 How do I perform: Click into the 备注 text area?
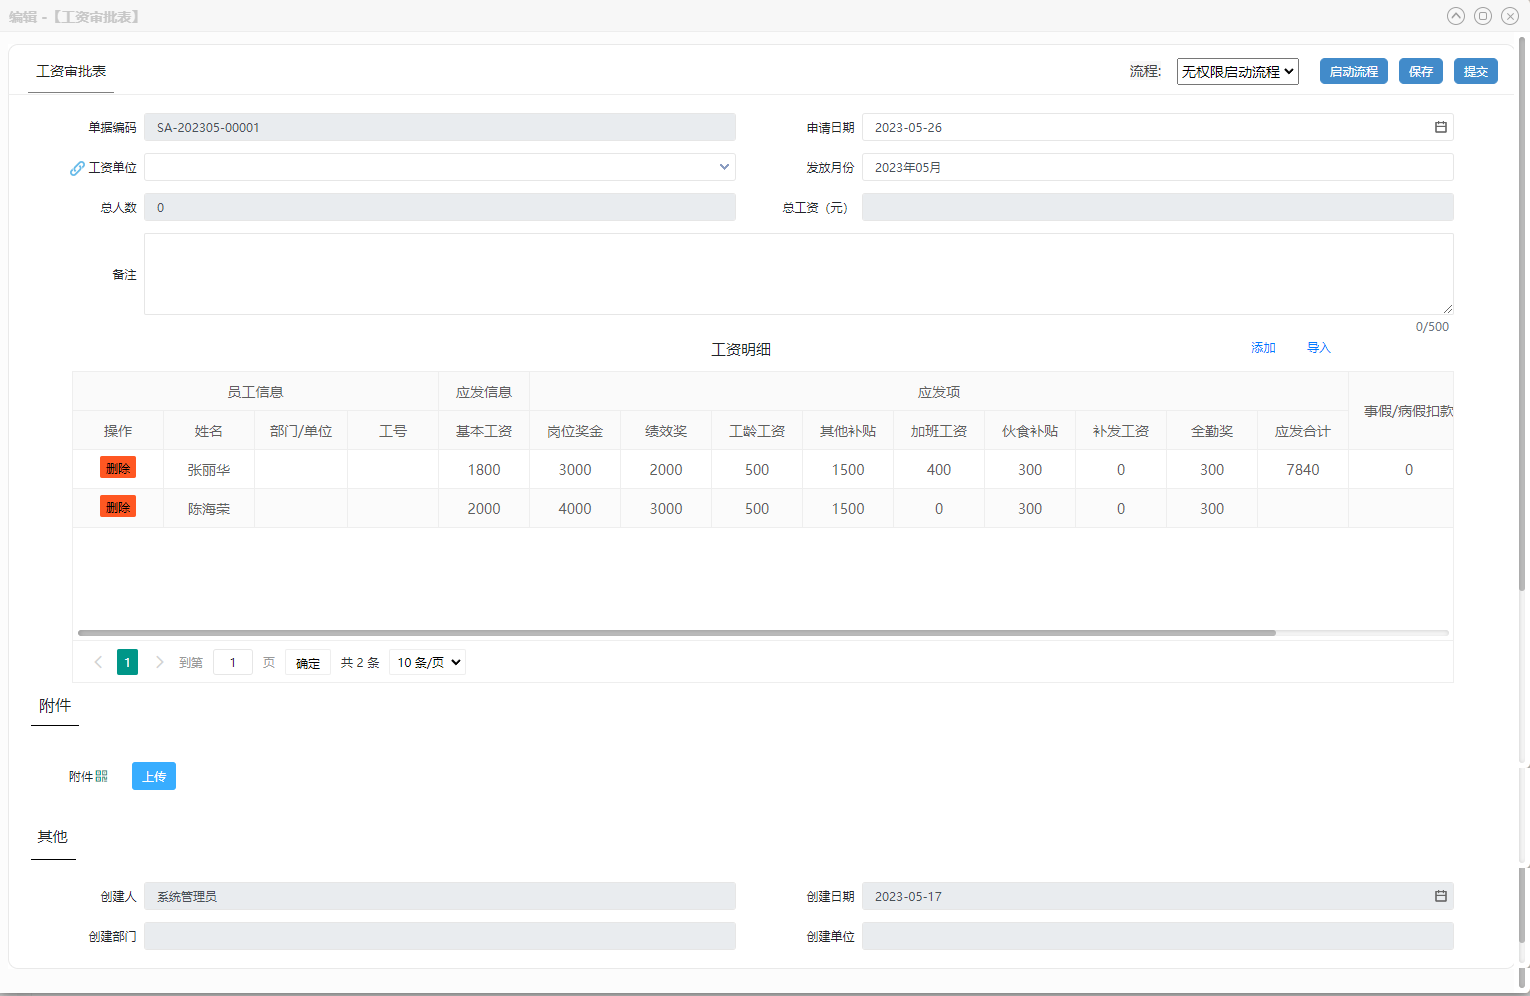(x=798, y=274)
